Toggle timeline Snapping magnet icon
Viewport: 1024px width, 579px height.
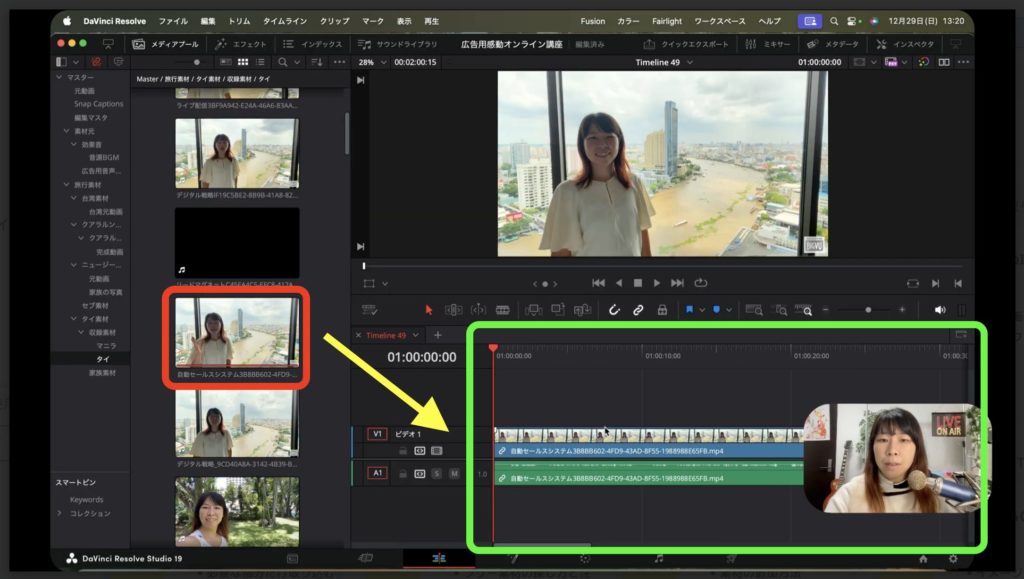click(614, 310)
